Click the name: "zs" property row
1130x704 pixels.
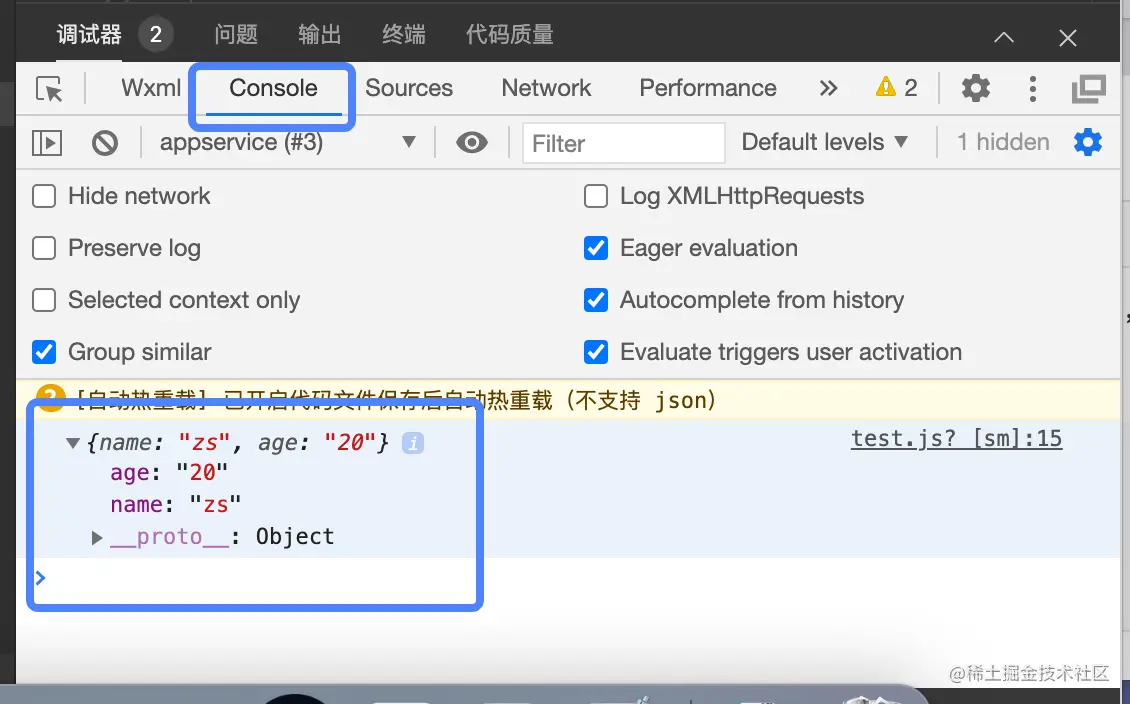pyautogui.click(x=175, y=504)
